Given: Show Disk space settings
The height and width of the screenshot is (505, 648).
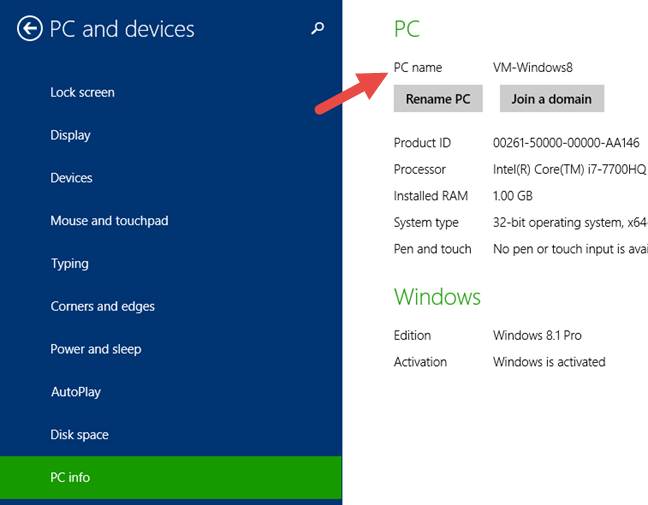Looking at the screenshot, I should [x=79, y=435].
